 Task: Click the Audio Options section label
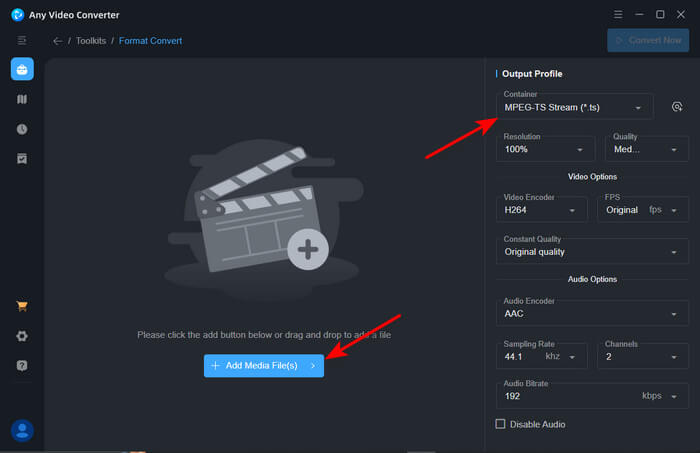point(592,279)
